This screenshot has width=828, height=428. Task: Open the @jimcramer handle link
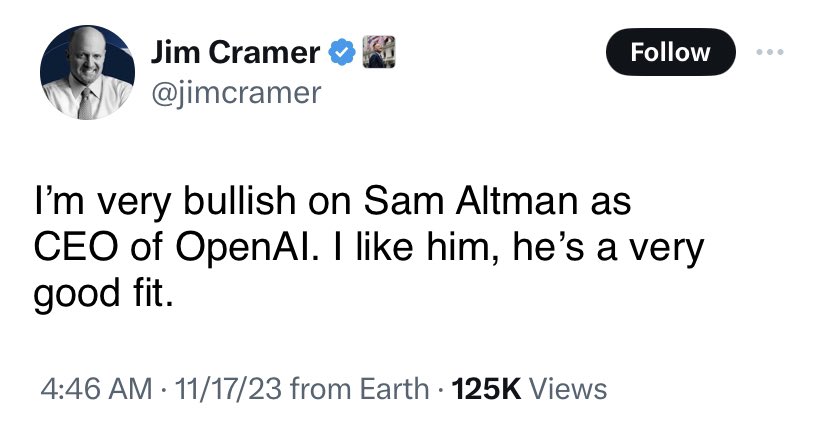[x=236, y=93]
